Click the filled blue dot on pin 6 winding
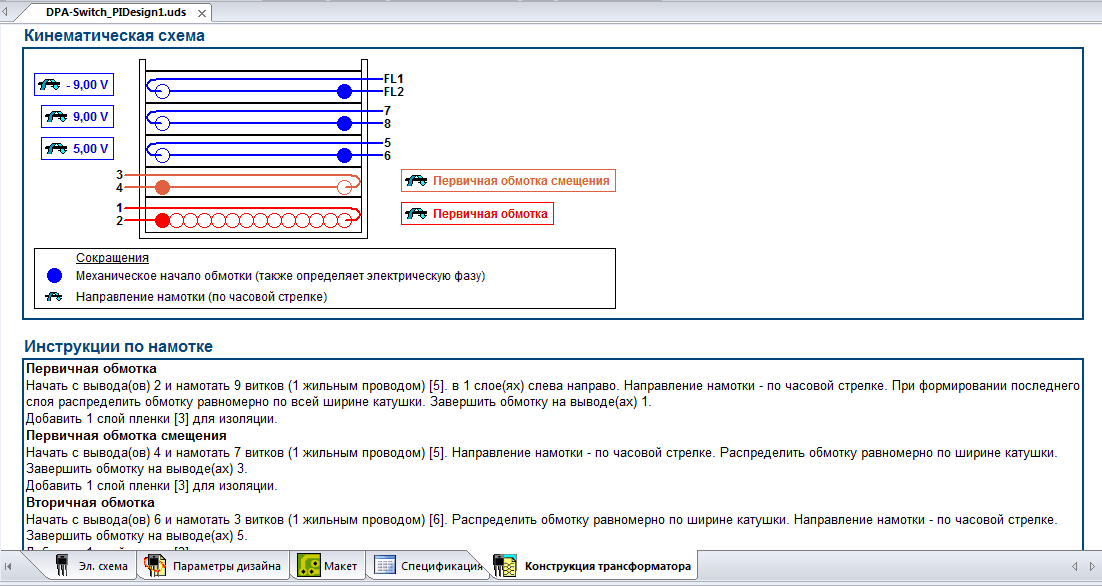Image resolution: width=1102 pixels, height=586 pixels. click(x=344, y=155)
